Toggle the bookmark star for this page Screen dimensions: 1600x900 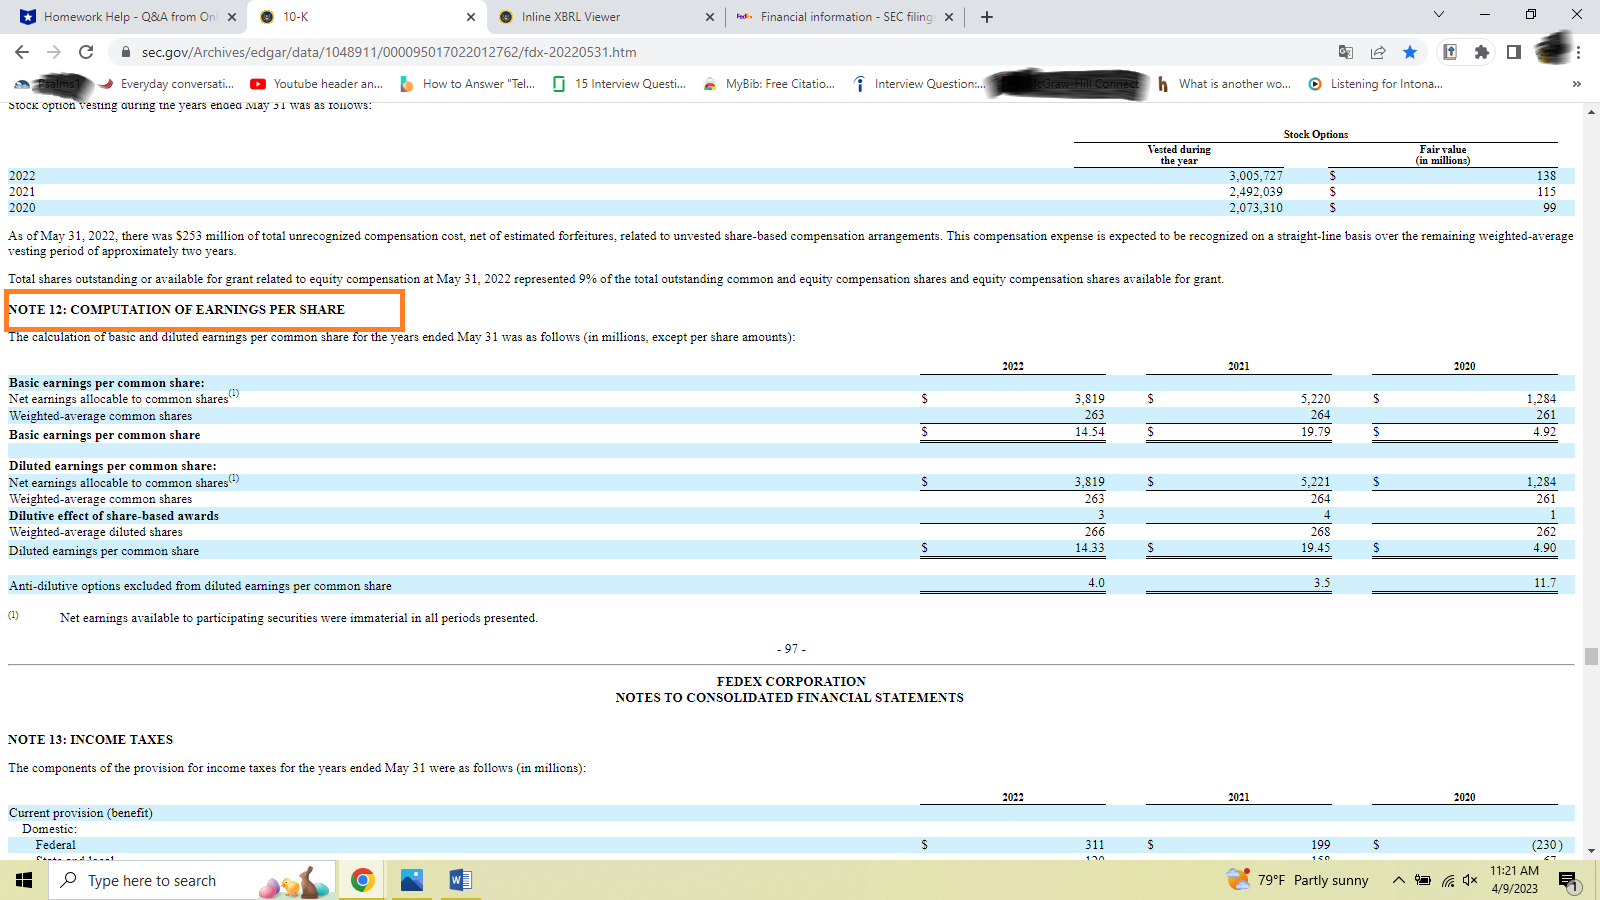click(1411, 52)
